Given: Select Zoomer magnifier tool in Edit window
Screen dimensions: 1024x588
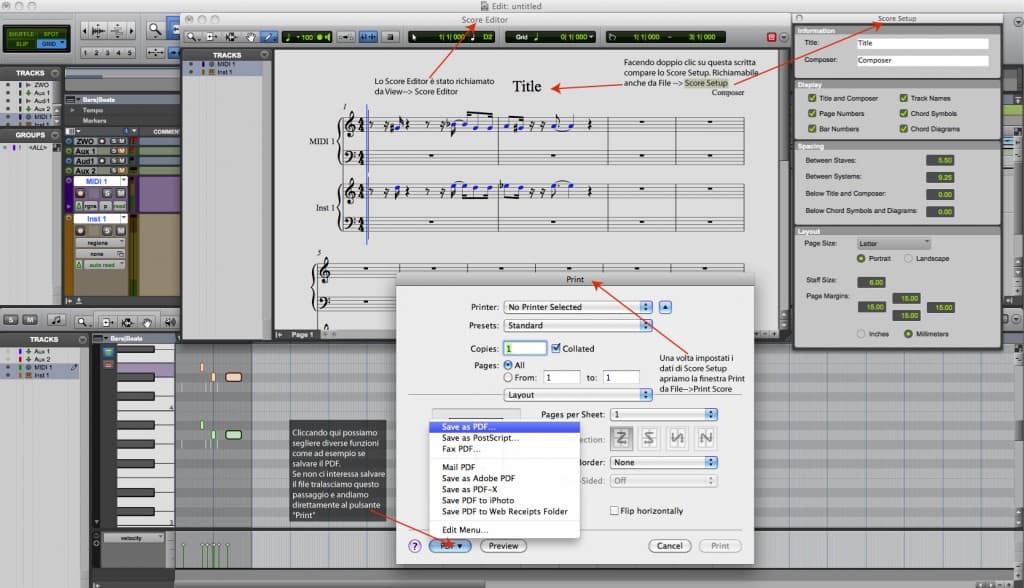Looking at the screenshot, I should point(155,29).
